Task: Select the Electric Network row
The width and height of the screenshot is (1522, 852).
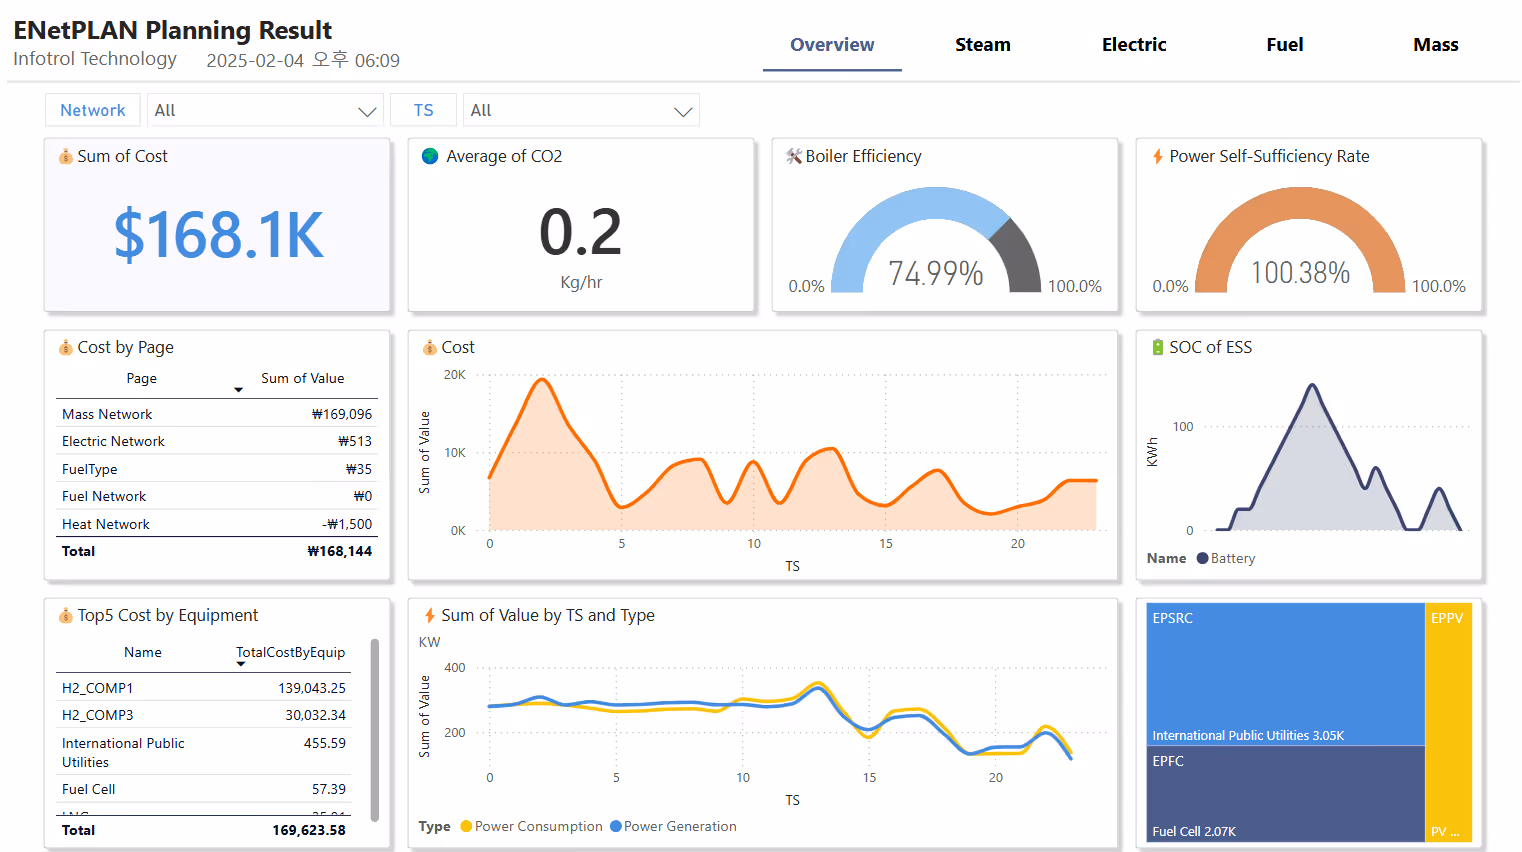Action: 217,441
